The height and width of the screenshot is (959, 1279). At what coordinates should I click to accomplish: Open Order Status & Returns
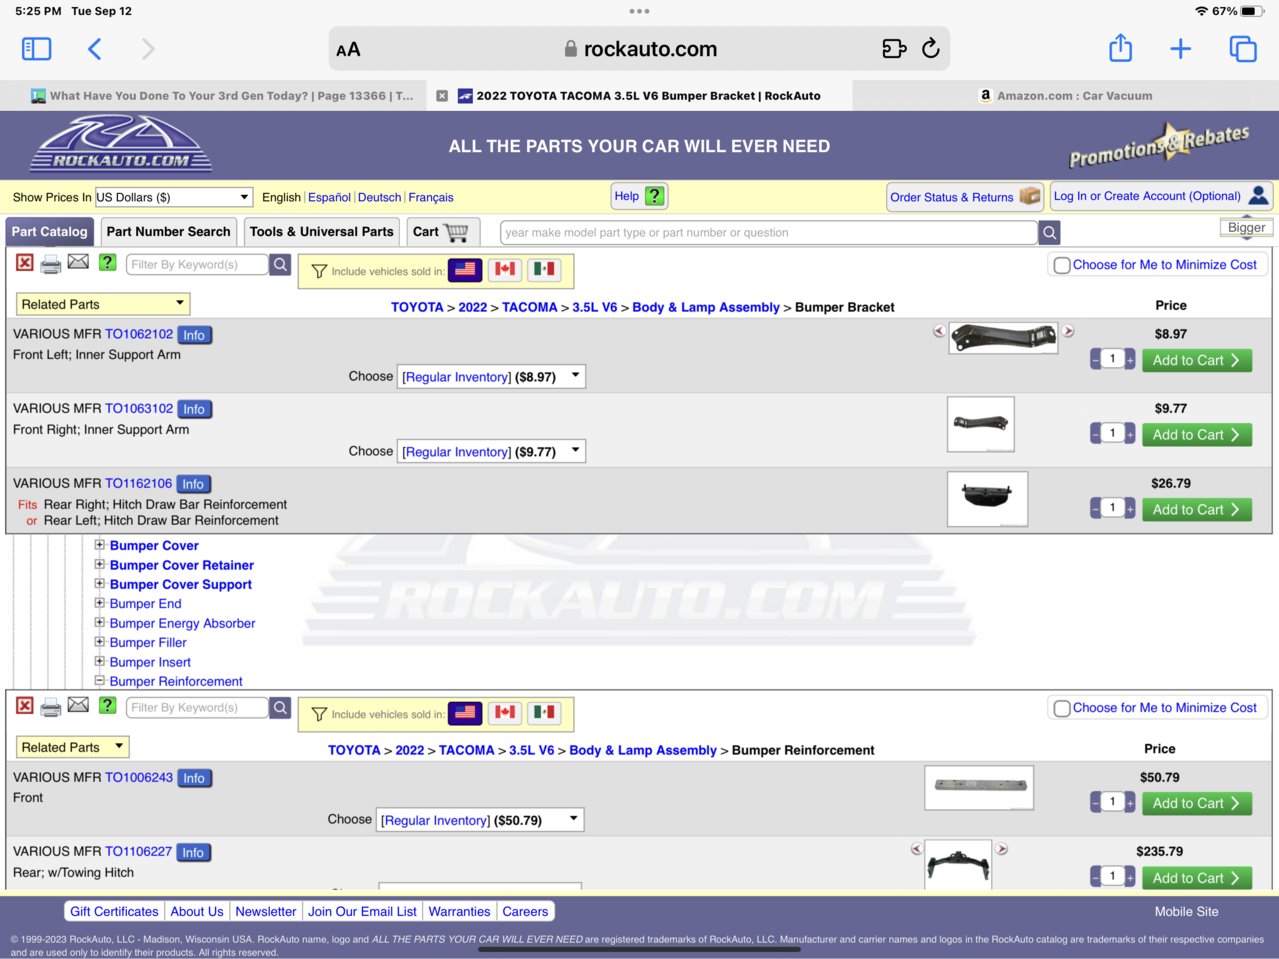click(965, 197)
